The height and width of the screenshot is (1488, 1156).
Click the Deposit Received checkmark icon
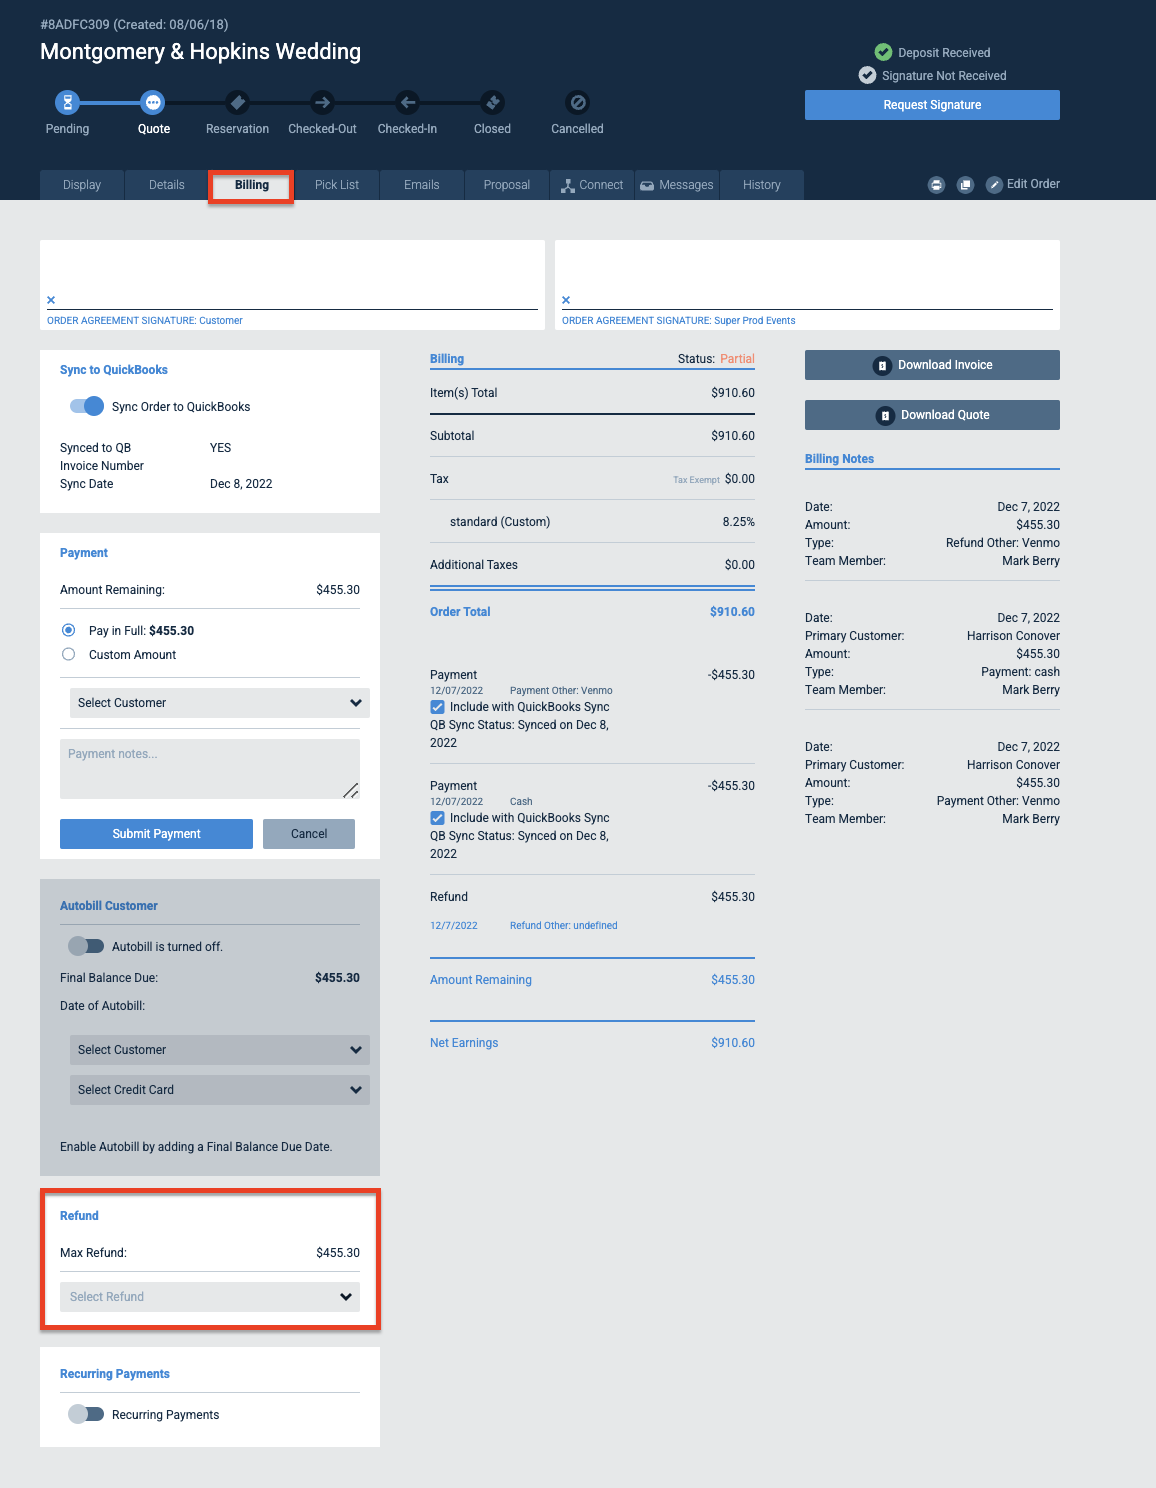pyautogui.click(x=883, y=52)
